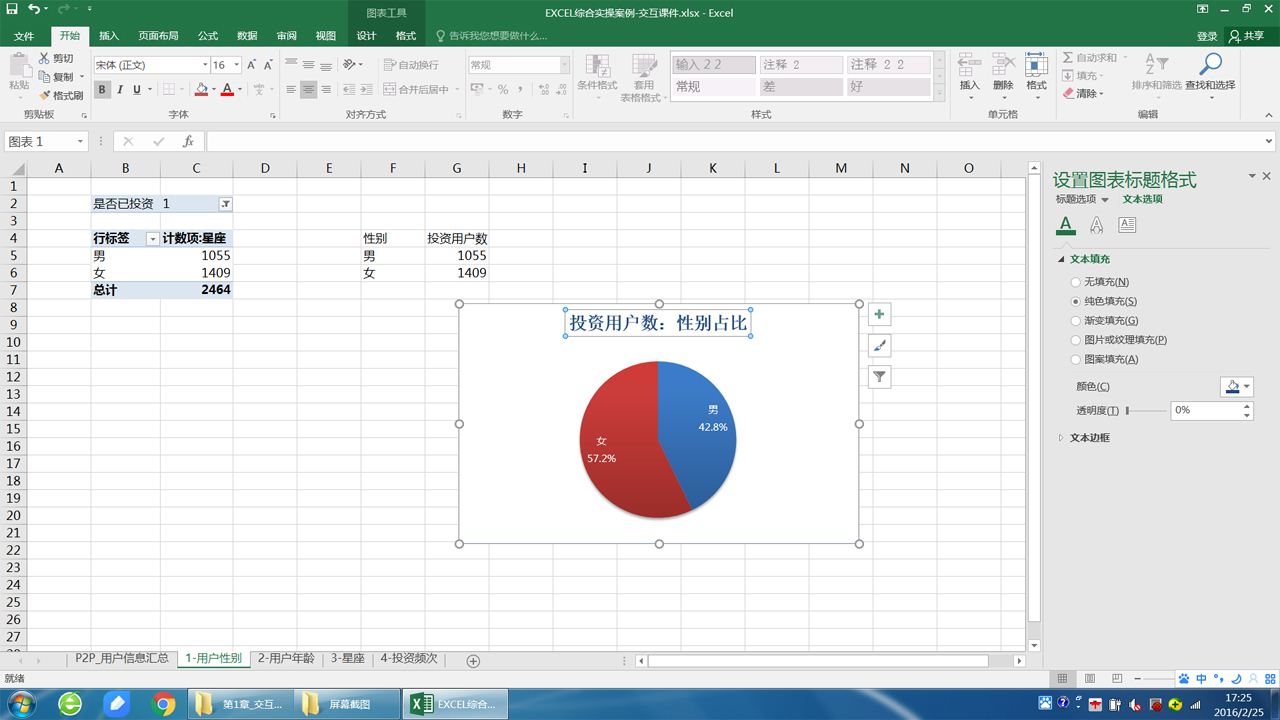Open the font name dropdown 宋体 (正文)

[204, 65]
